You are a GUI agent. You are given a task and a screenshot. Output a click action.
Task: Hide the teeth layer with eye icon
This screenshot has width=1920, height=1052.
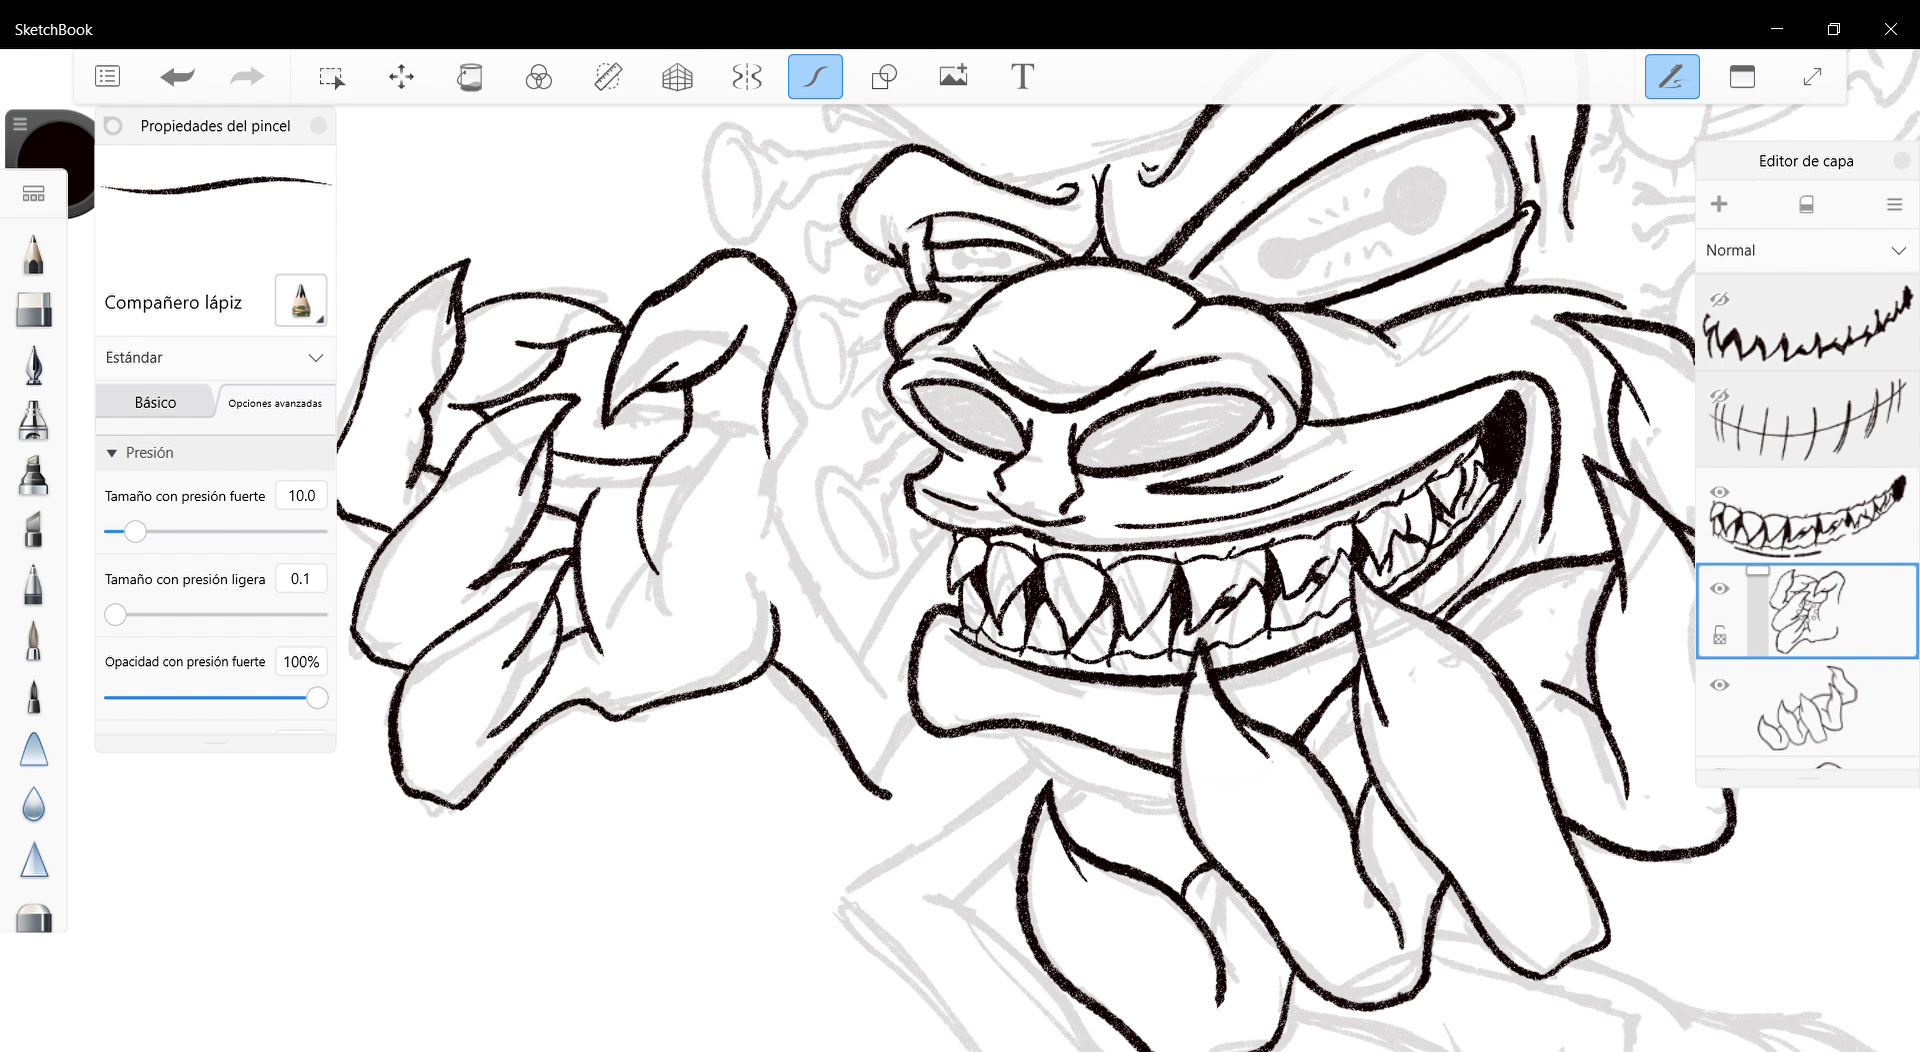click(1719, 492)
